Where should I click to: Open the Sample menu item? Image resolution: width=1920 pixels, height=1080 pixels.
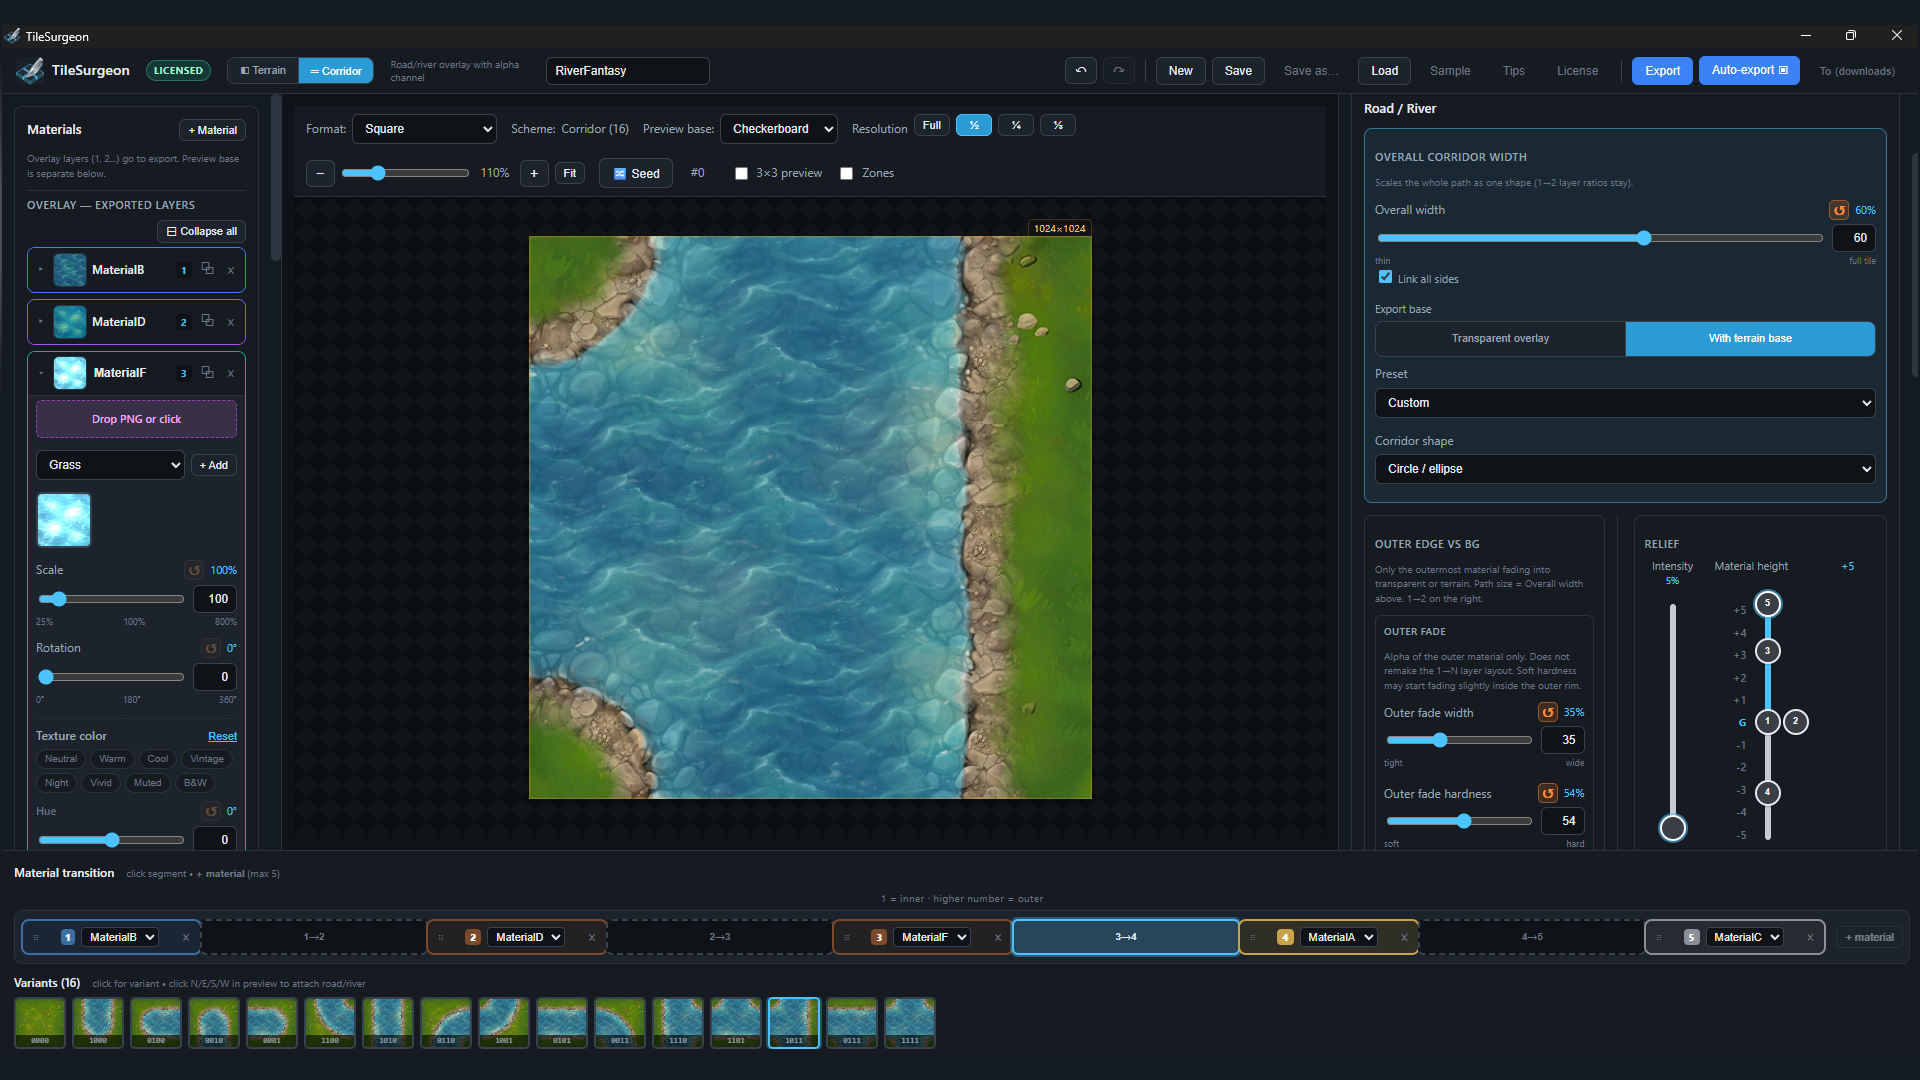click(1450, 71)
